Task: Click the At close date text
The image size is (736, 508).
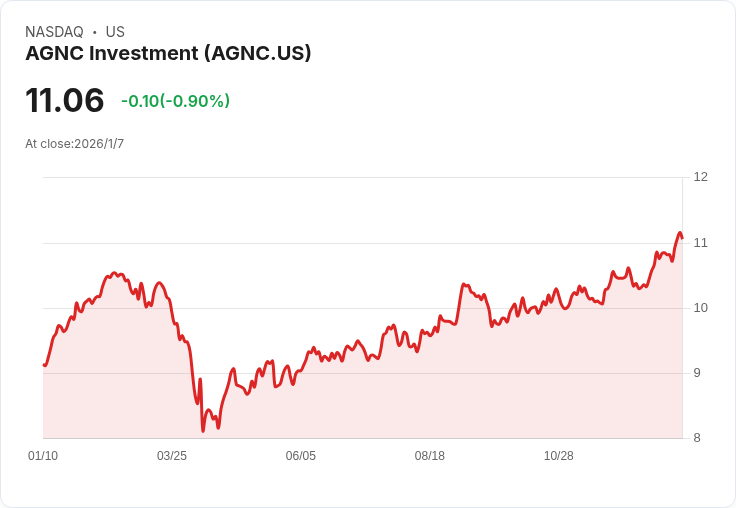Action: 75,144
